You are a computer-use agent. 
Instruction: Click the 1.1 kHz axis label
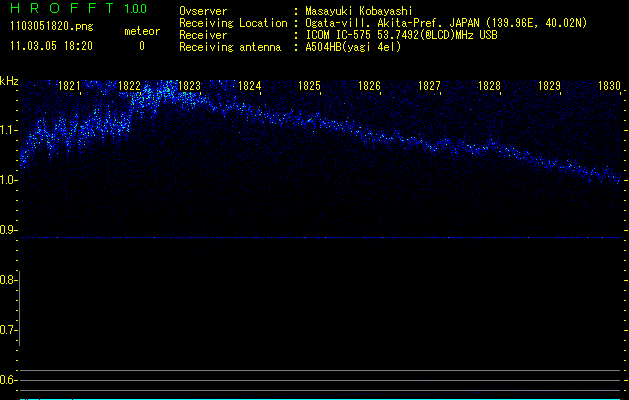point(9,130)
